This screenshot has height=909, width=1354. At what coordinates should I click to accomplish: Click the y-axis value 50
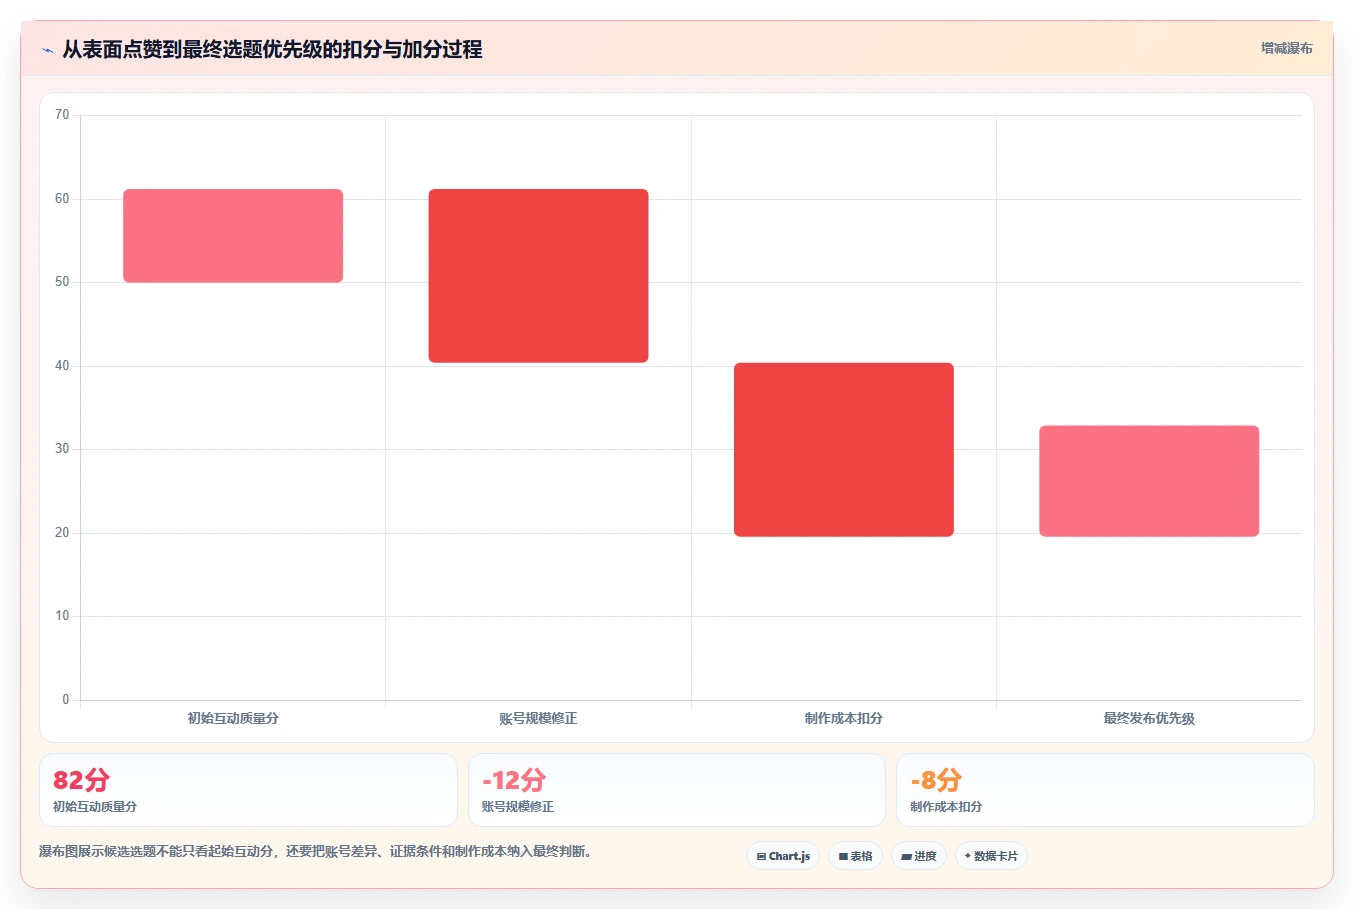click(62, 282)
